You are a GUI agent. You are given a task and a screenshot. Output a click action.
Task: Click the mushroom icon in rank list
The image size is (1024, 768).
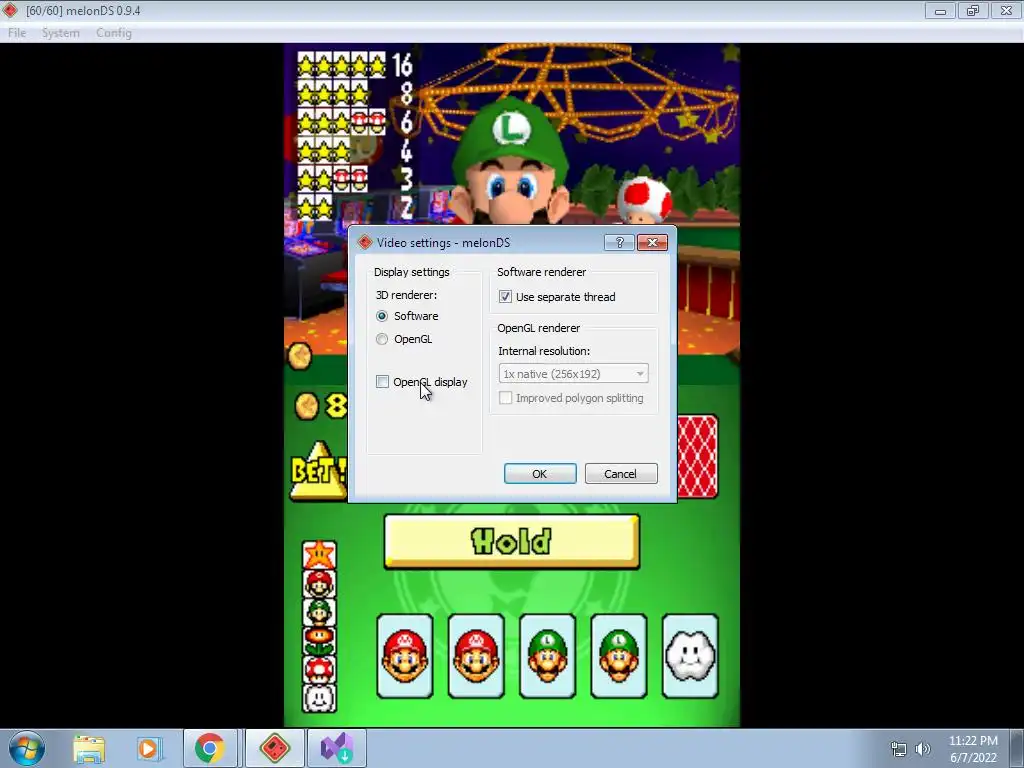coord(319,670)
